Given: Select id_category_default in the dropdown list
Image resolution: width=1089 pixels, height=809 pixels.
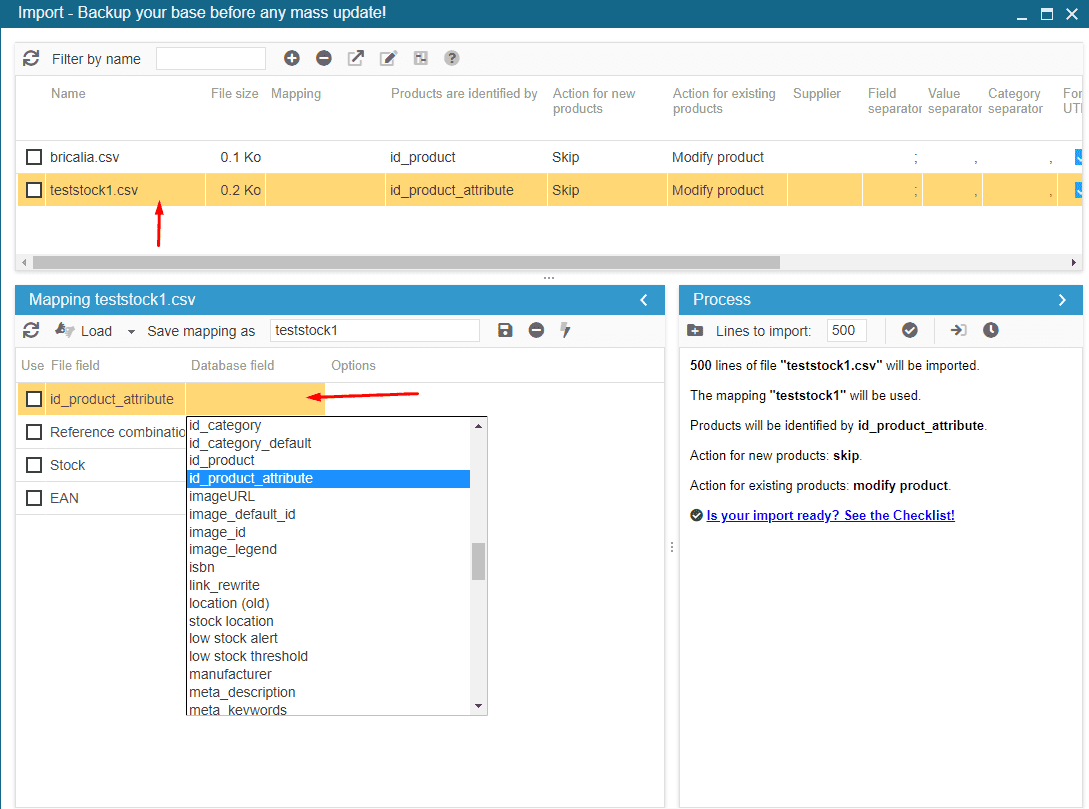Looking at the screenshot, I should click(x=329, y=443).
